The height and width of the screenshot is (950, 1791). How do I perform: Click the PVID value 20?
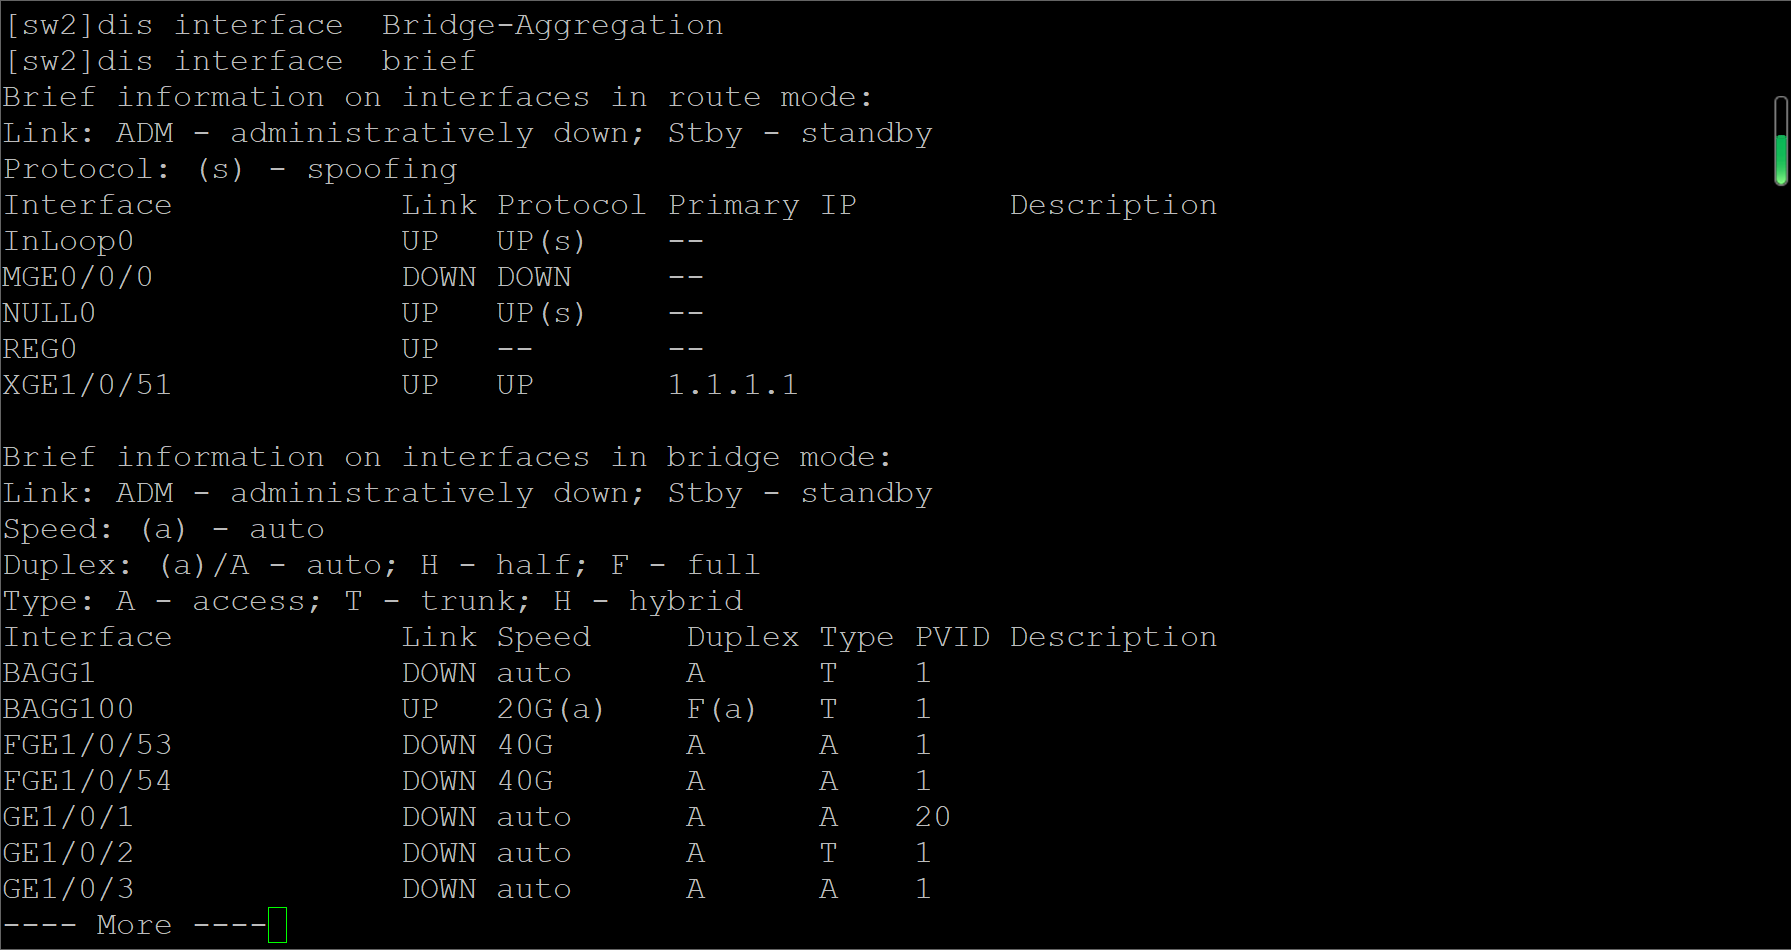(x=932, y=817)
